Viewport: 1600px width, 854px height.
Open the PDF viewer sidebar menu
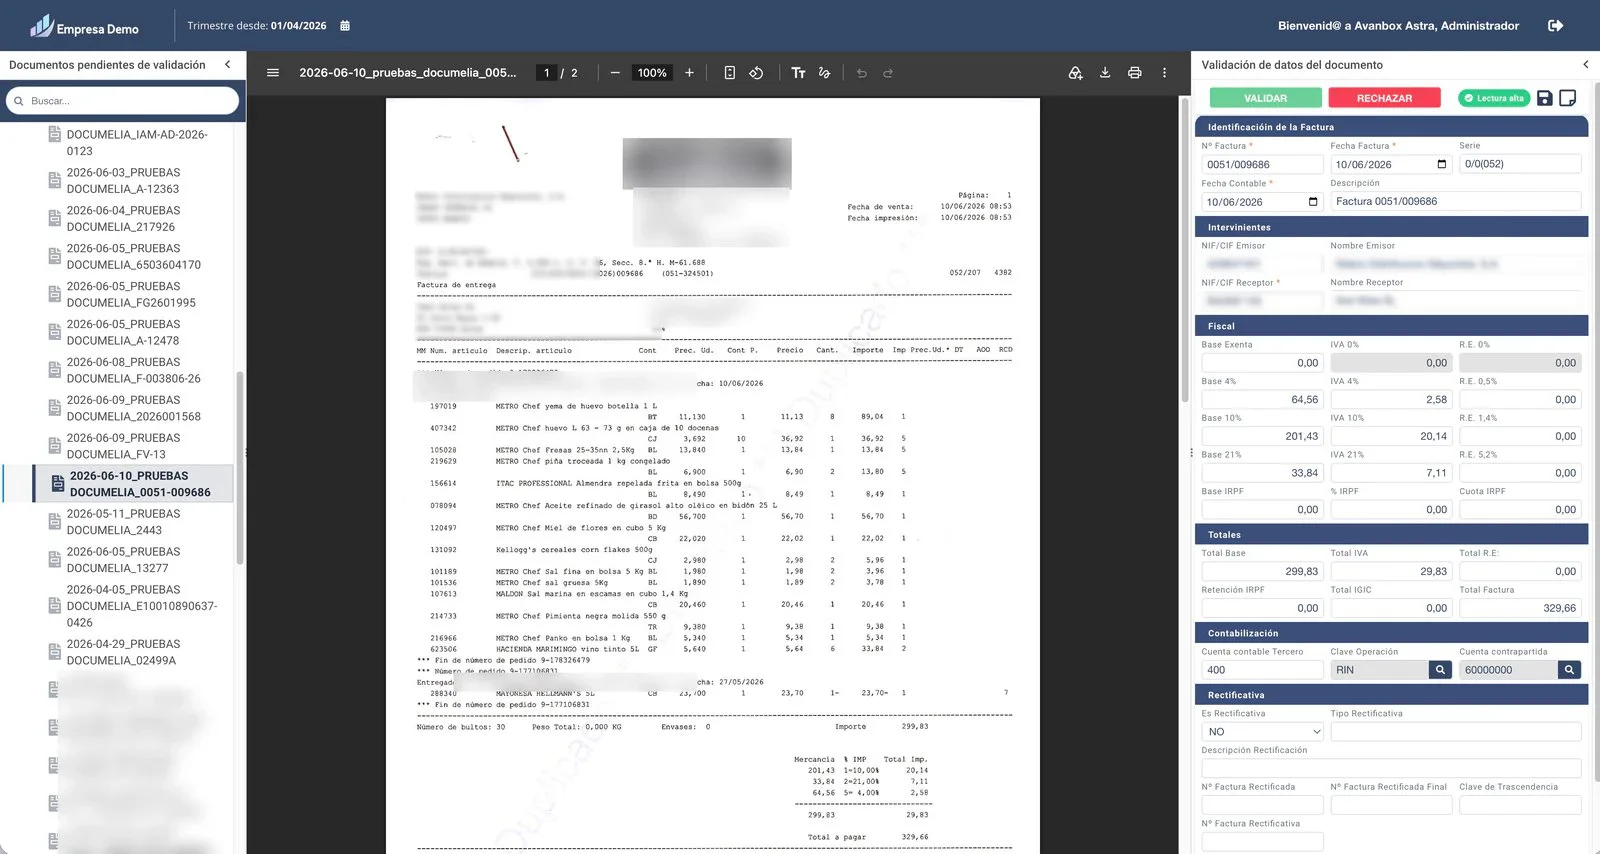point(272,73)
